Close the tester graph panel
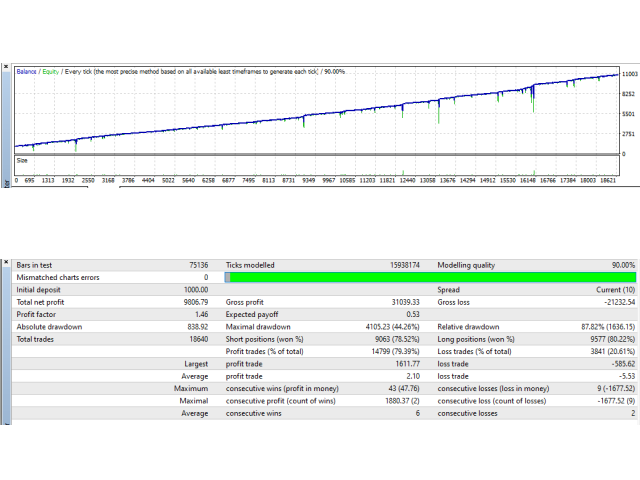 (x=6, y=67)
